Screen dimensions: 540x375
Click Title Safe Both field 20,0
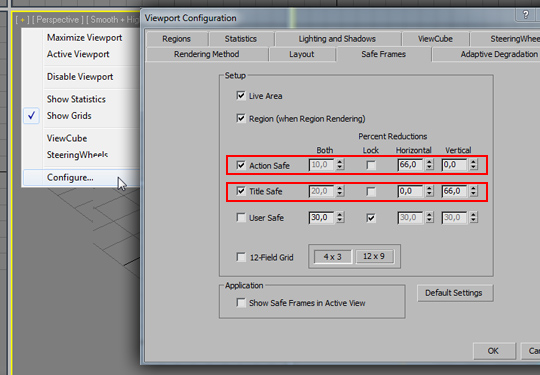(322, 191)
